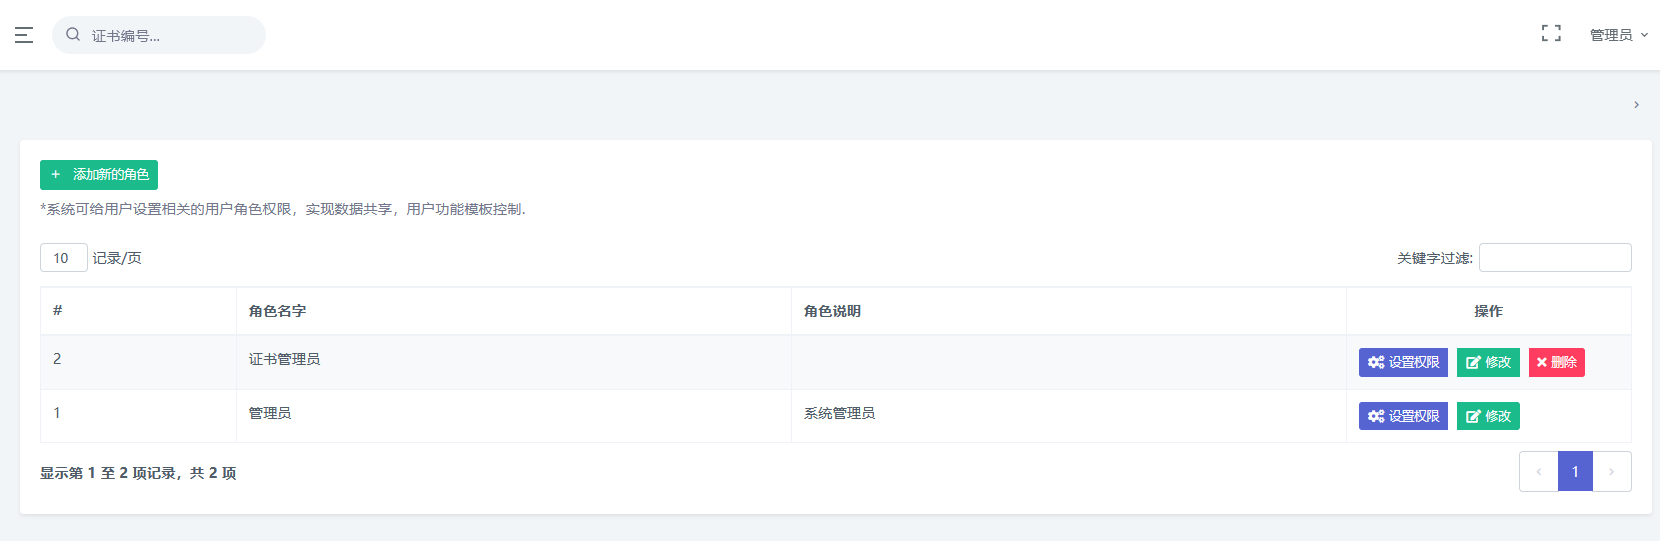The image size is (1660, 541).
Task: Click 修改 for 证书管理员 role
Action: pos(1488,362)
